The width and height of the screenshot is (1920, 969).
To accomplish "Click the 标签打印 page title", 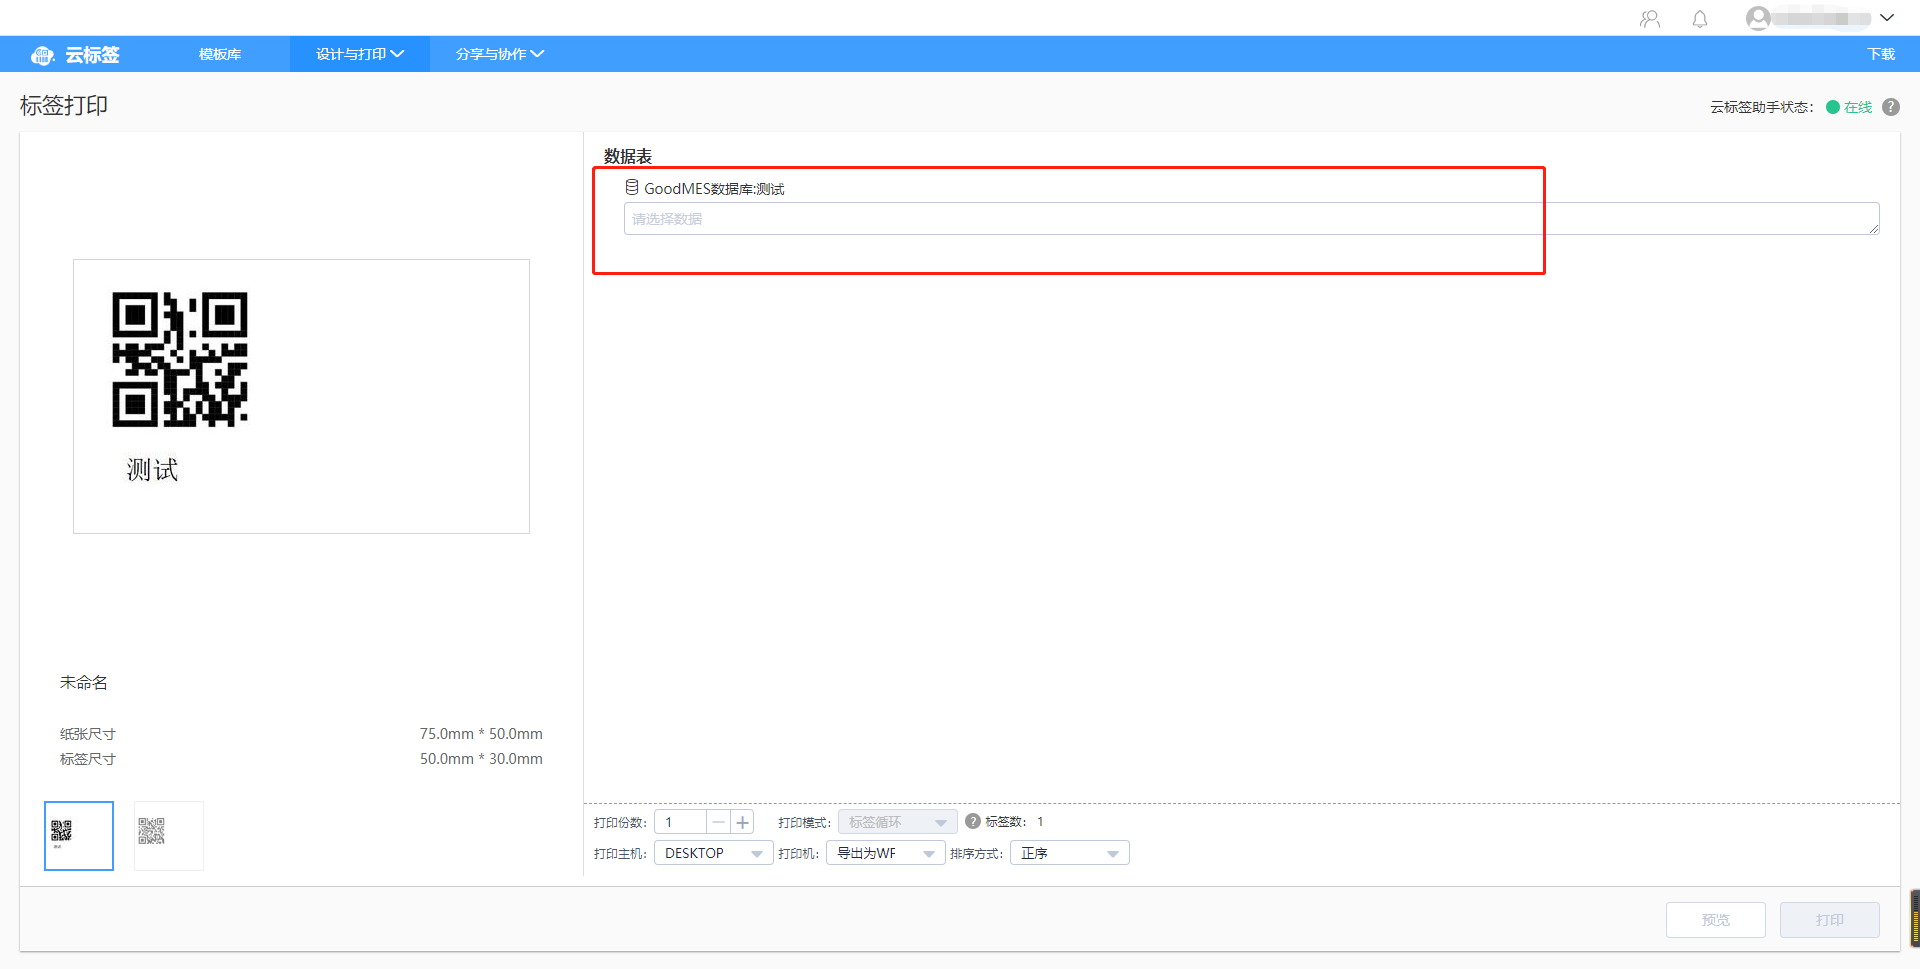I will tap(64, 106).
